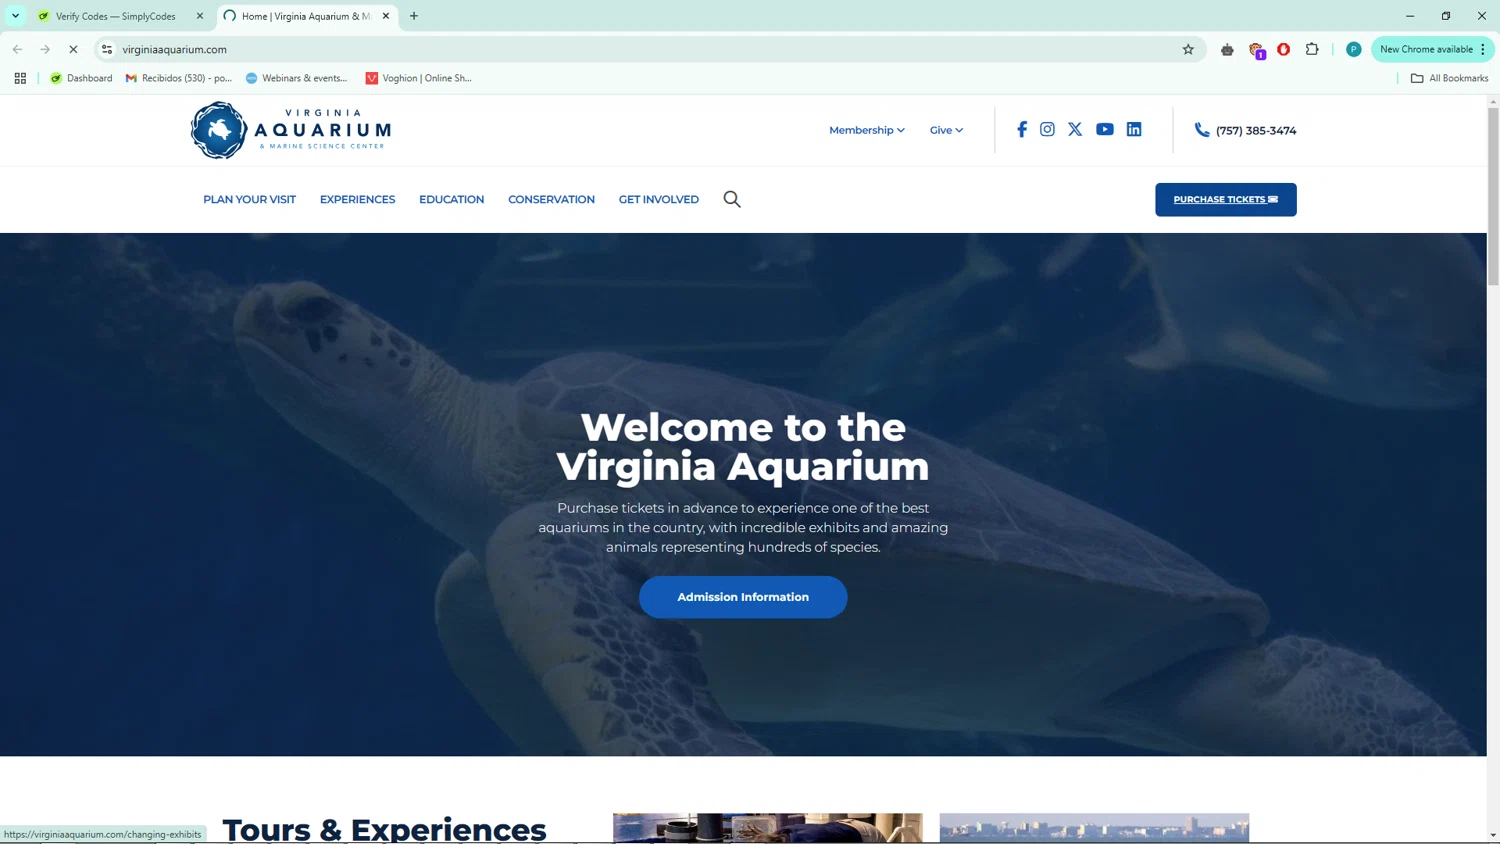Screen dimensions: 1500x844
Task: Open the Chrome profile avatar
Action: click(1353, 49)
